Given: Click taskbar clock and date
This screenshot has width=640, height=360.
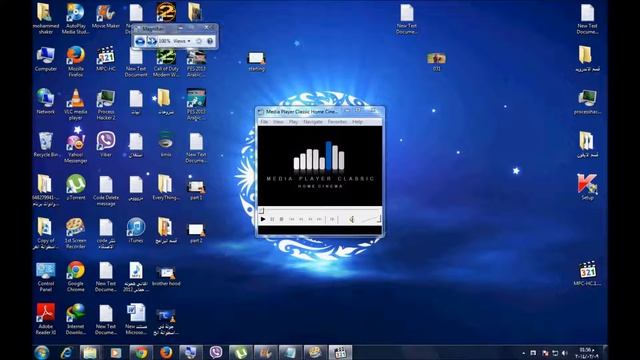Looking at the screenshot, I should [587, 353].
